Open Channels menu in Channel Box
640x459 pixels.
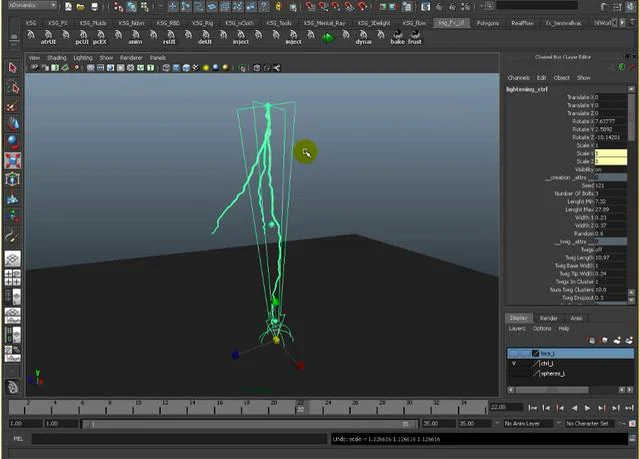pyautogui.click(x=518, y=78)
